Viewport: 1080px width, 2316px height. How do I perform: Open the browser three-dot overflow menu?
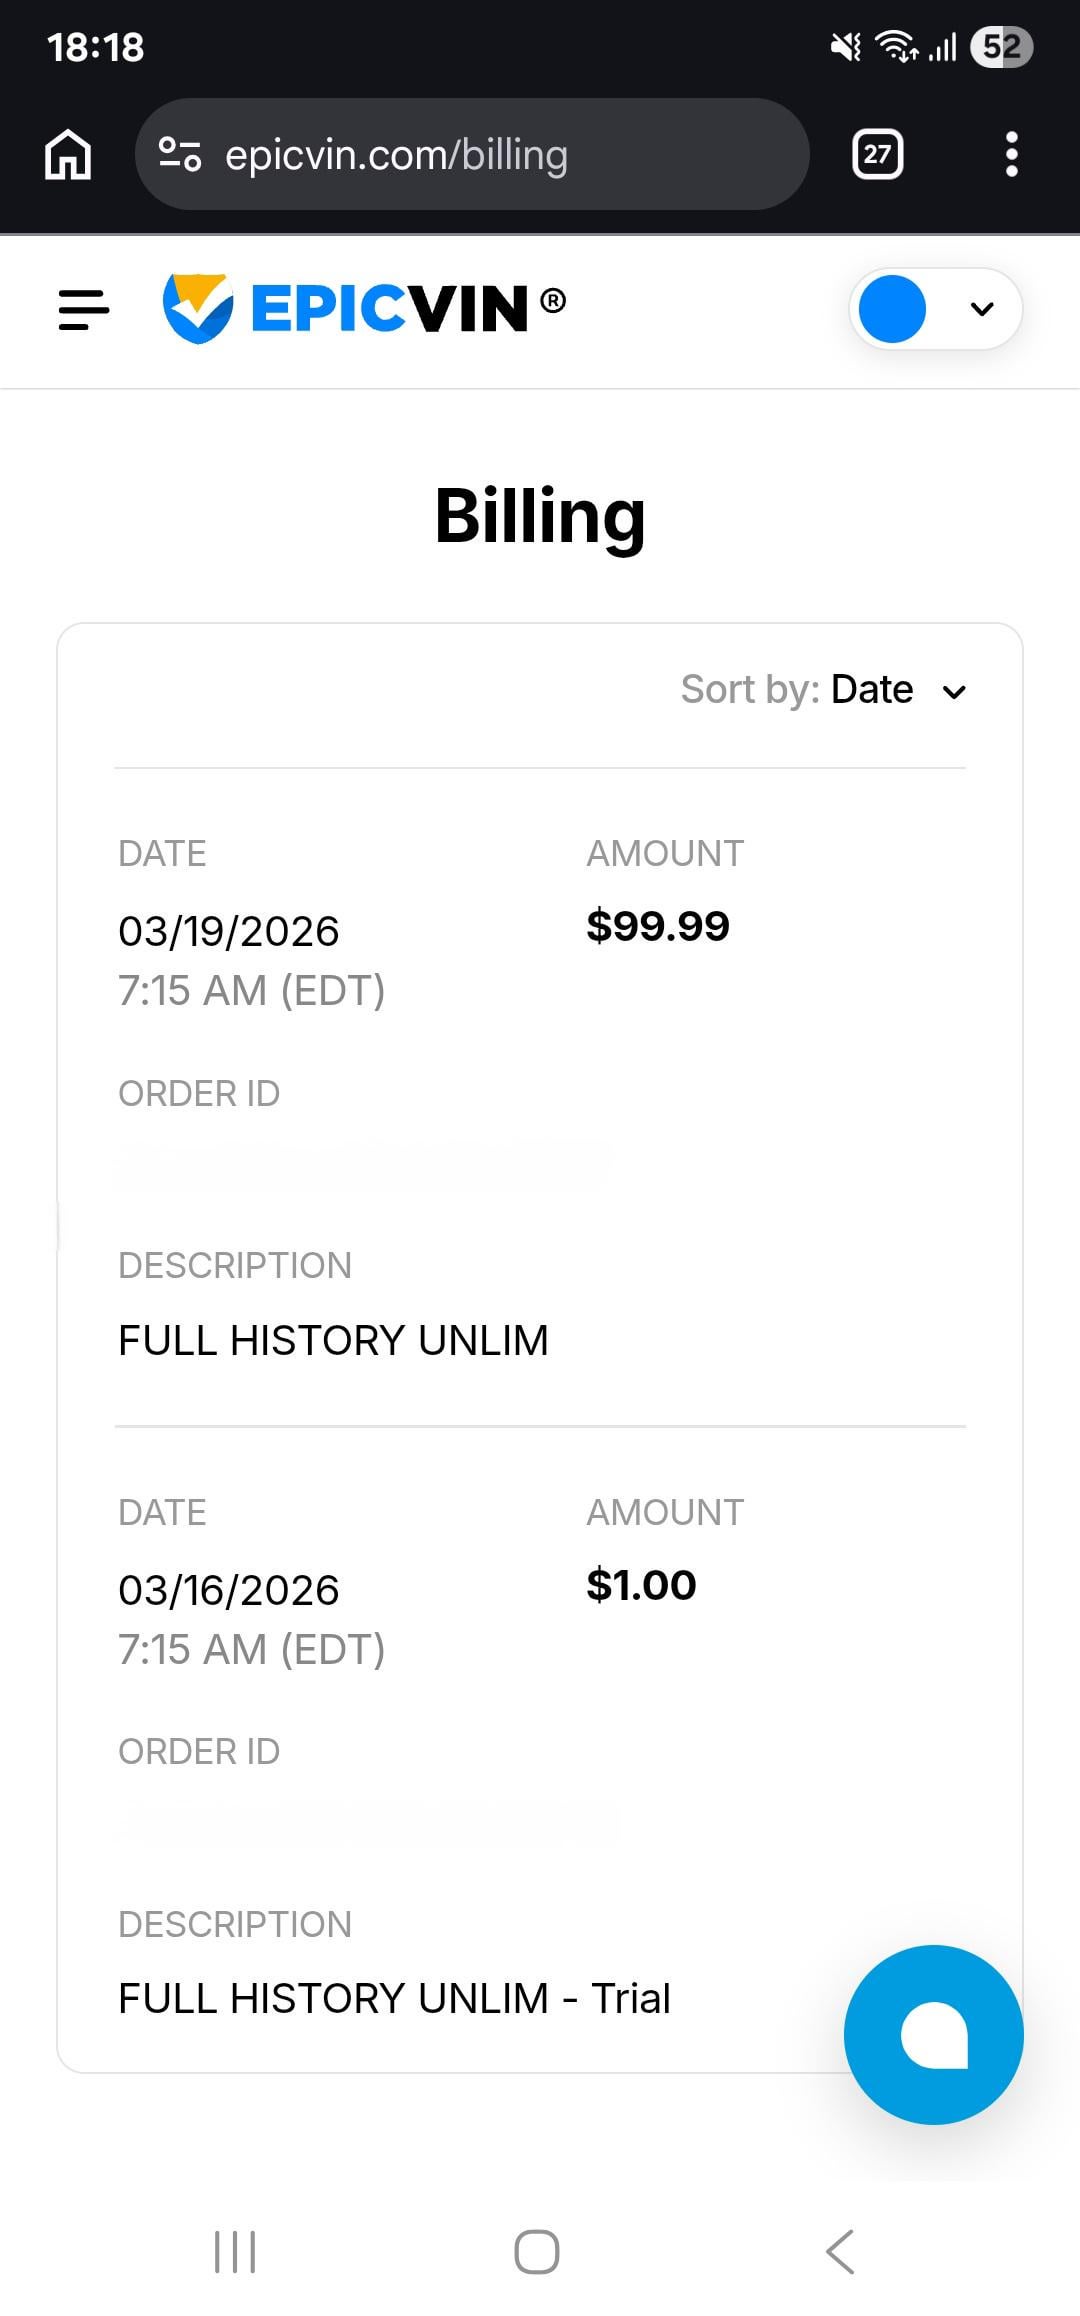click(x=1011, y=154)
